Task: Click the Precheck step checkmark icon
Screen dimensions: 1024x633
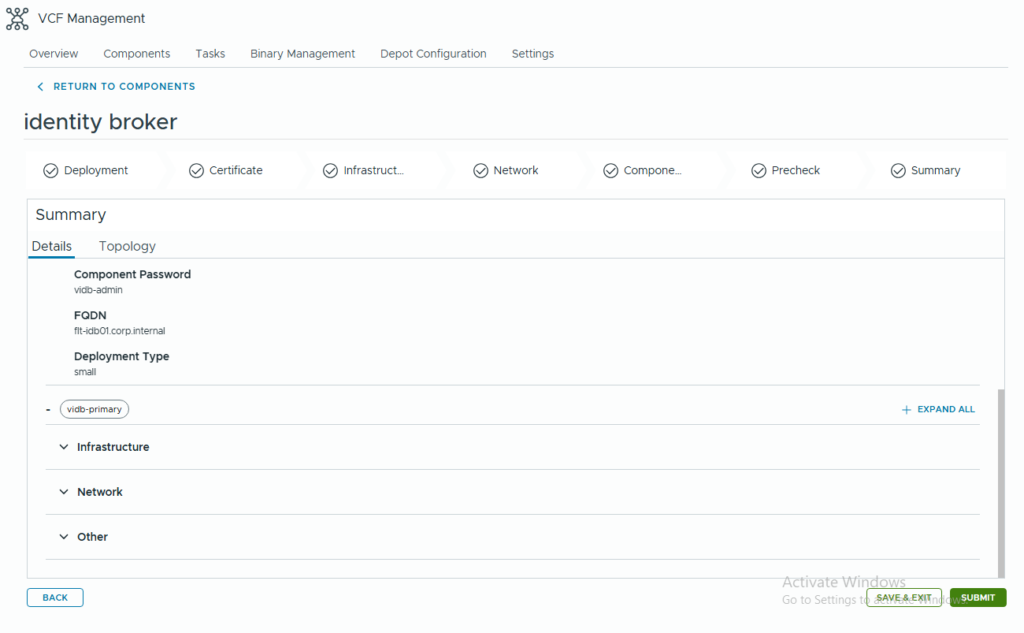Action: pos(759,171)
